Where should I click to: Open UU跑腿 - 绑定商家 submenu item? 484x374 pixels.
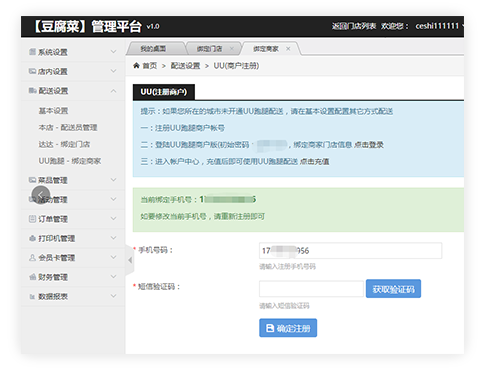tap(70, 161)
